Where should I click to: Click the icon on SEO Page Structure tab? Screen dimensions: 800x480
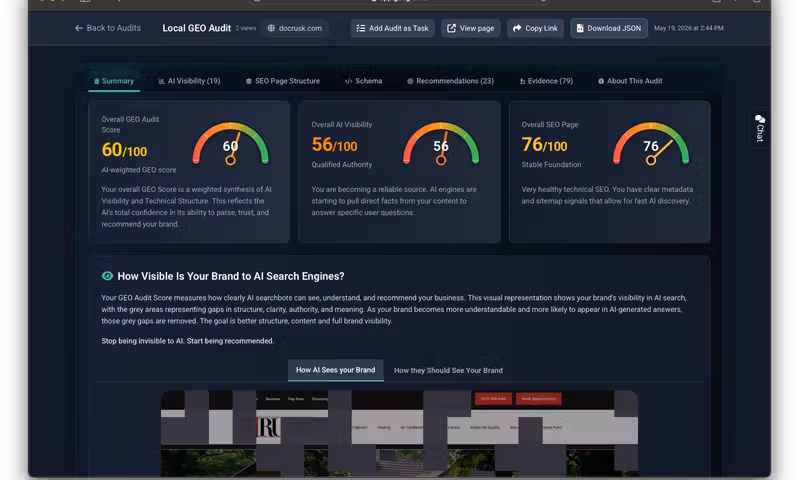click(249, 81)
